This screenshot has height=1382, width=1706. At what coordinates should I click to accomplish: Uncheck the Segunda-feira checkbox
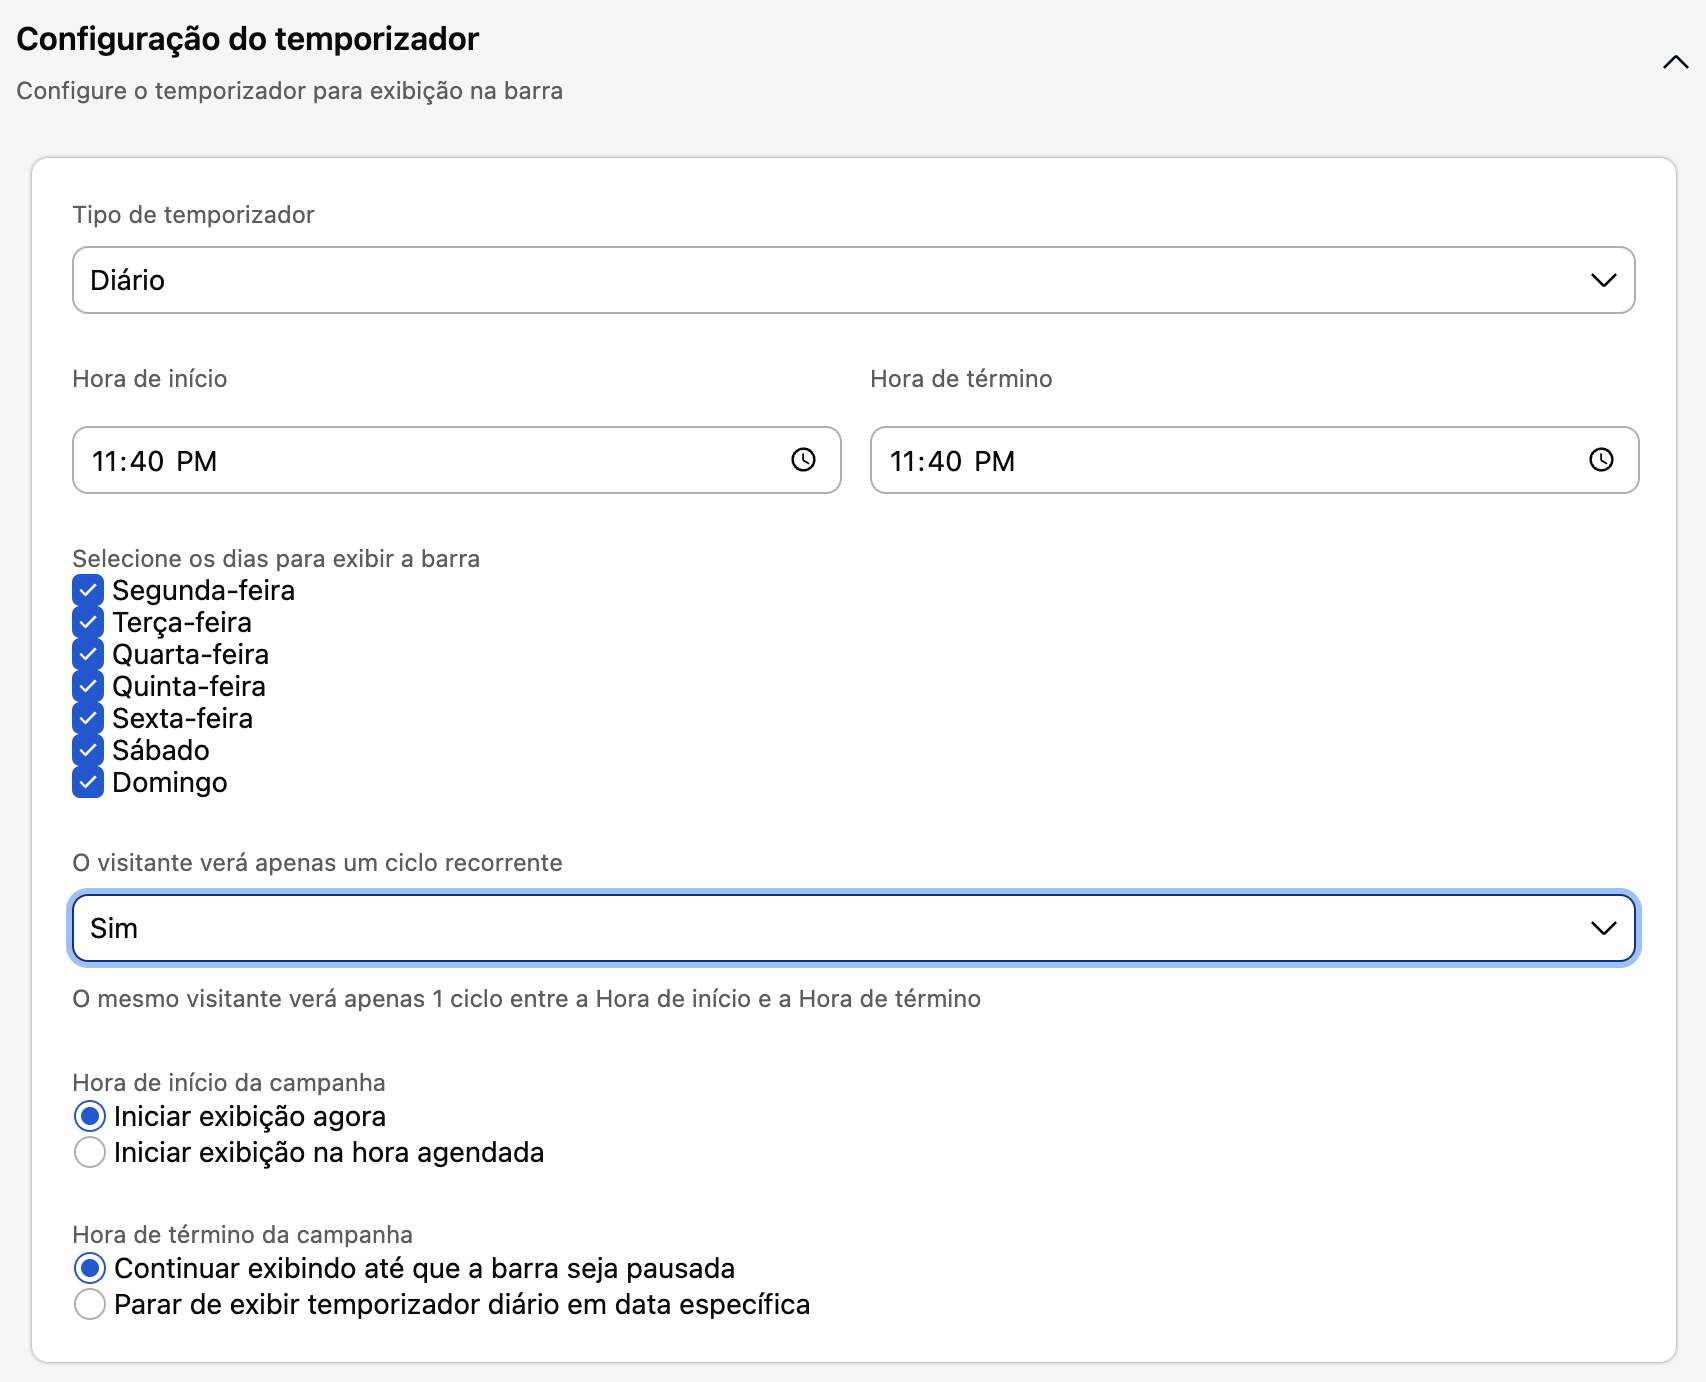point(88,590)
